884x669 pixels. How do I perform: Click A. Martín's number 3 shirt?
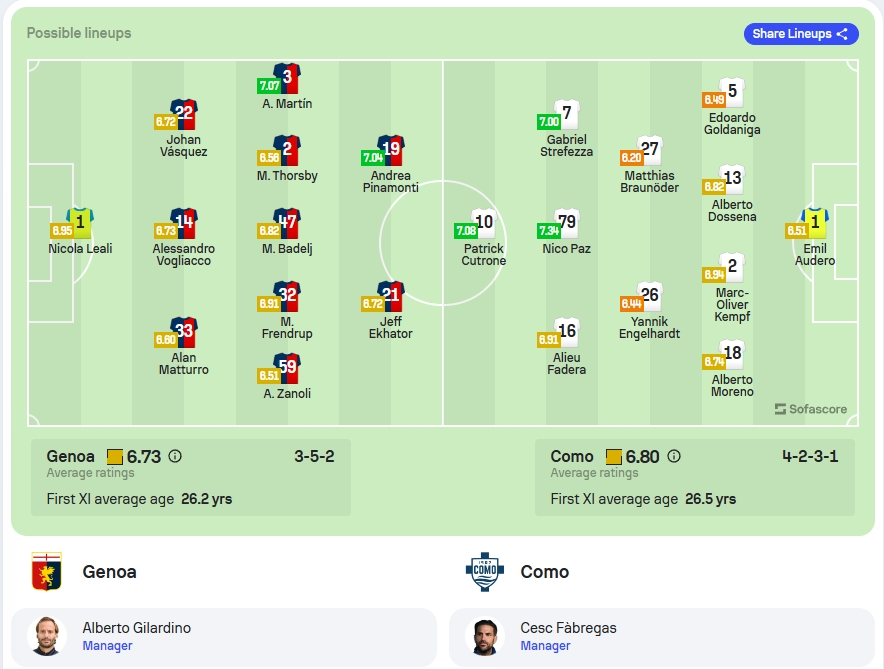coord(287,78)
